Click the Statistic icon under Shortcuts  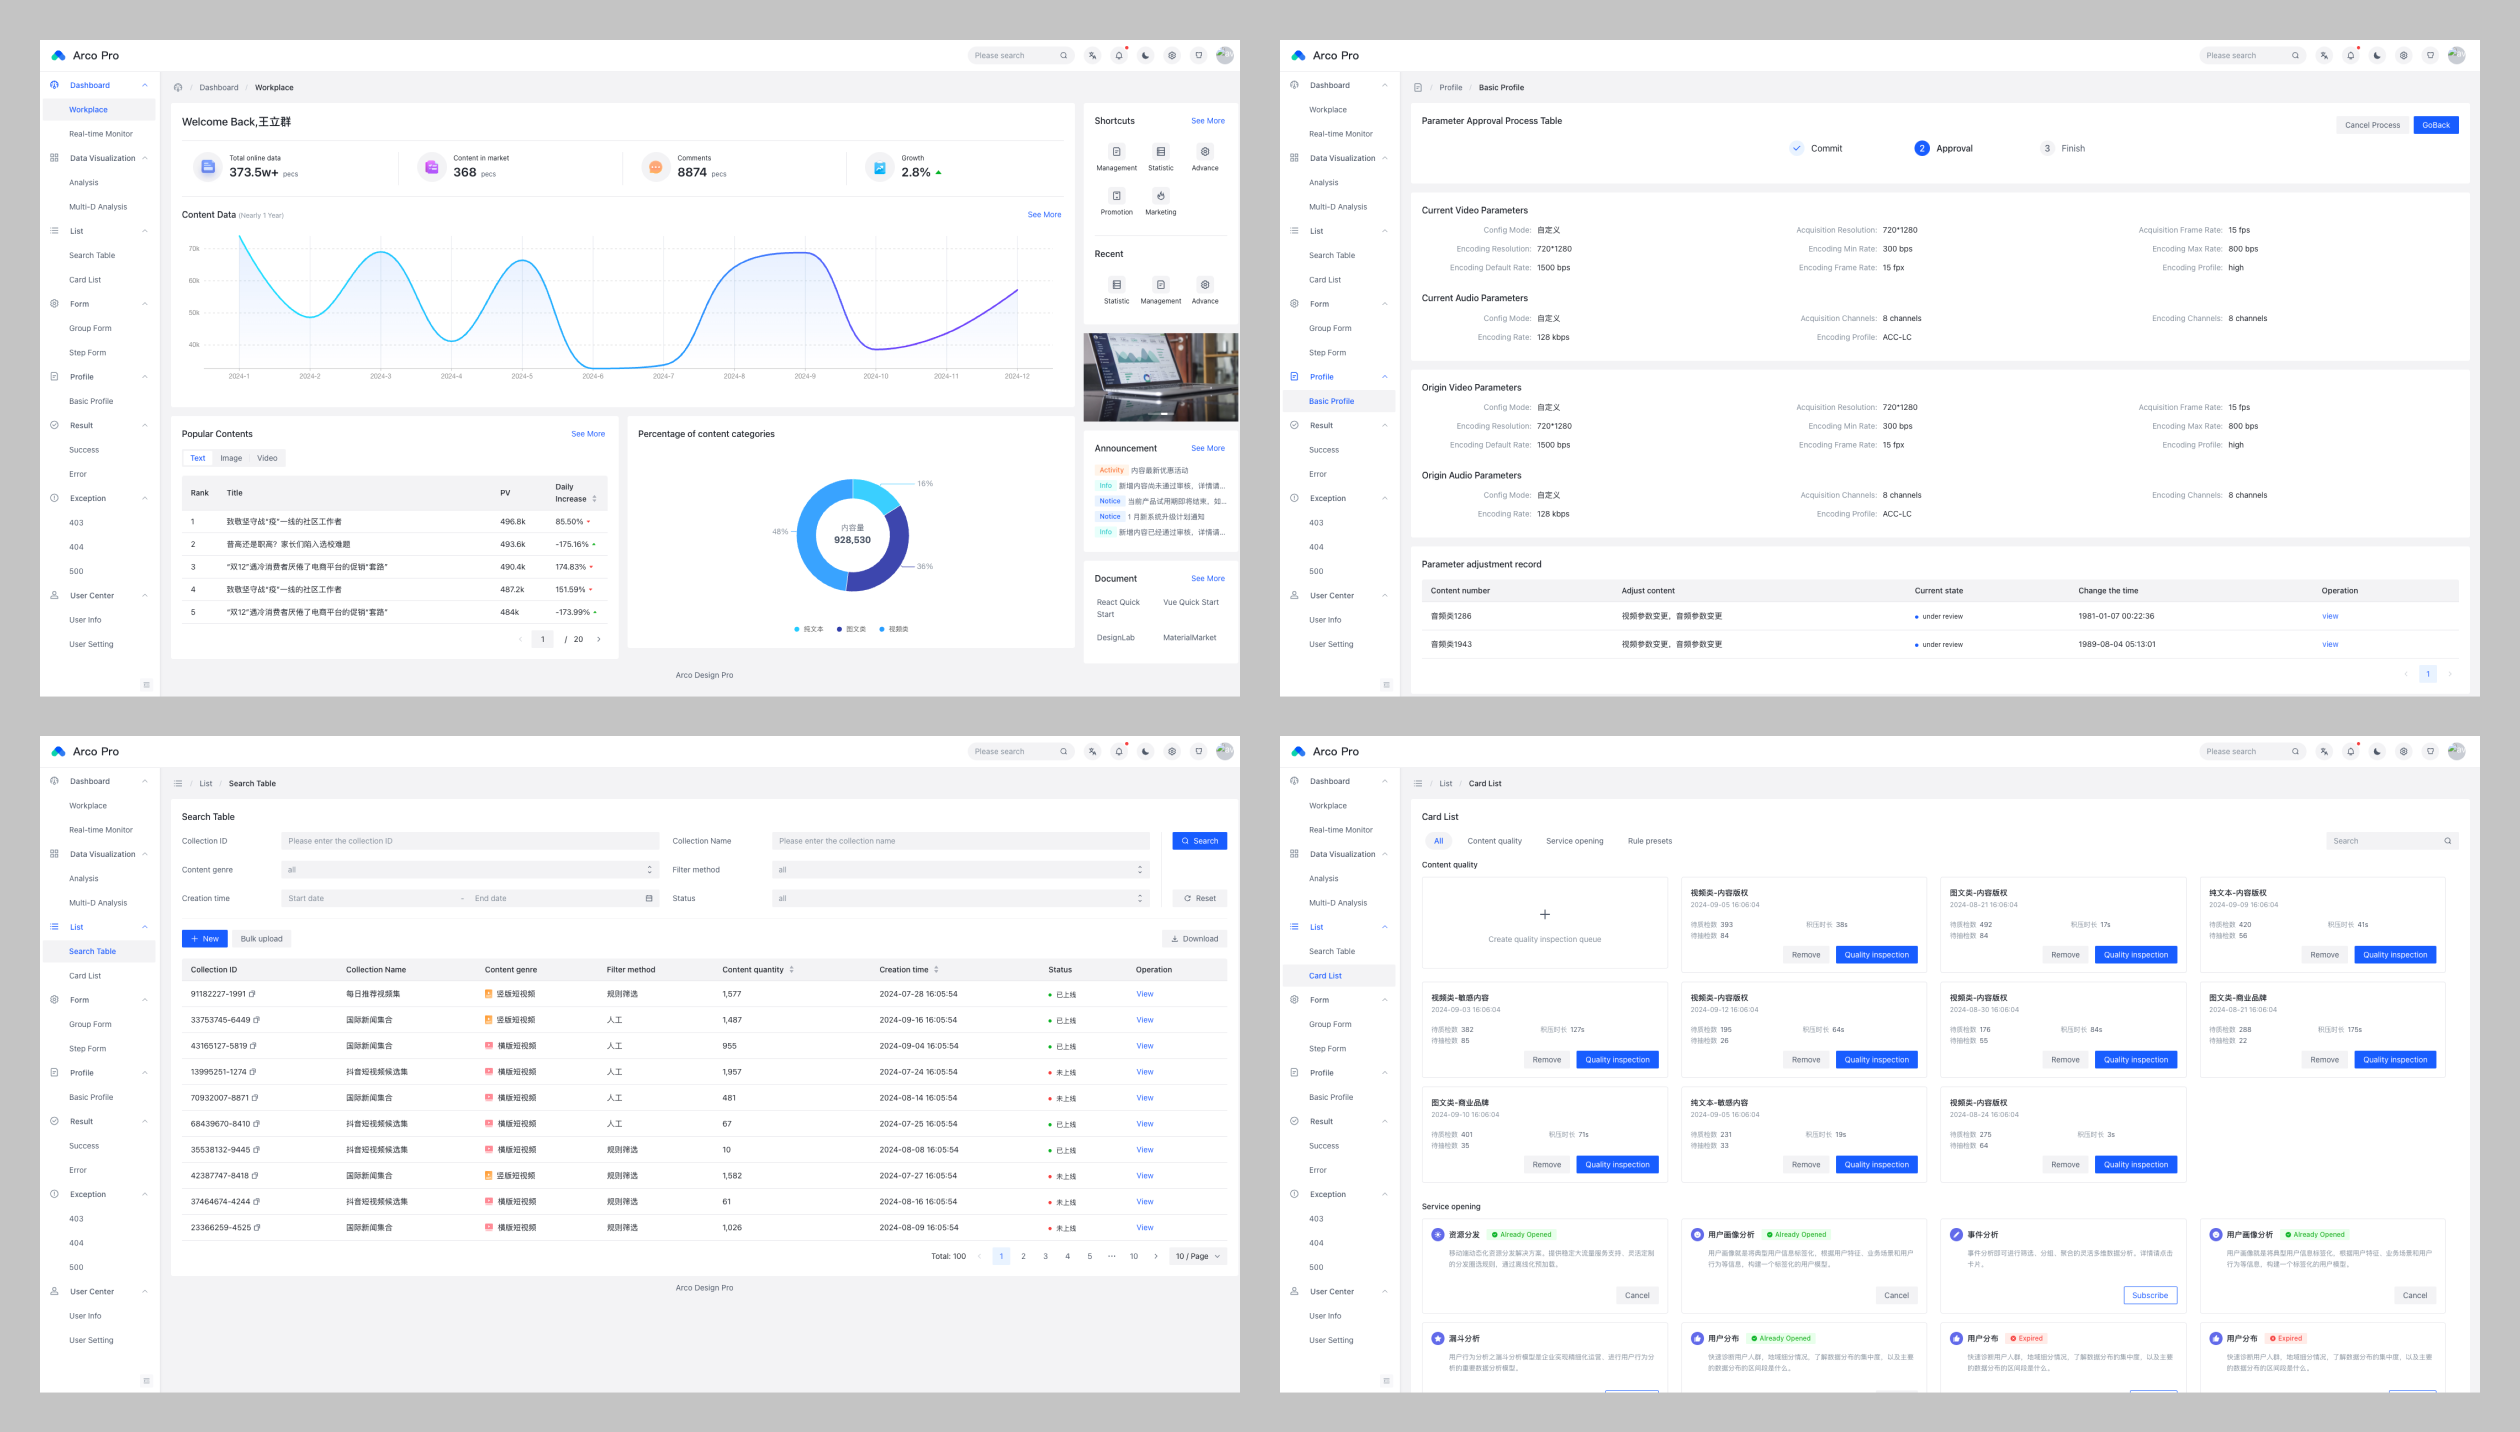[1160, 152]
